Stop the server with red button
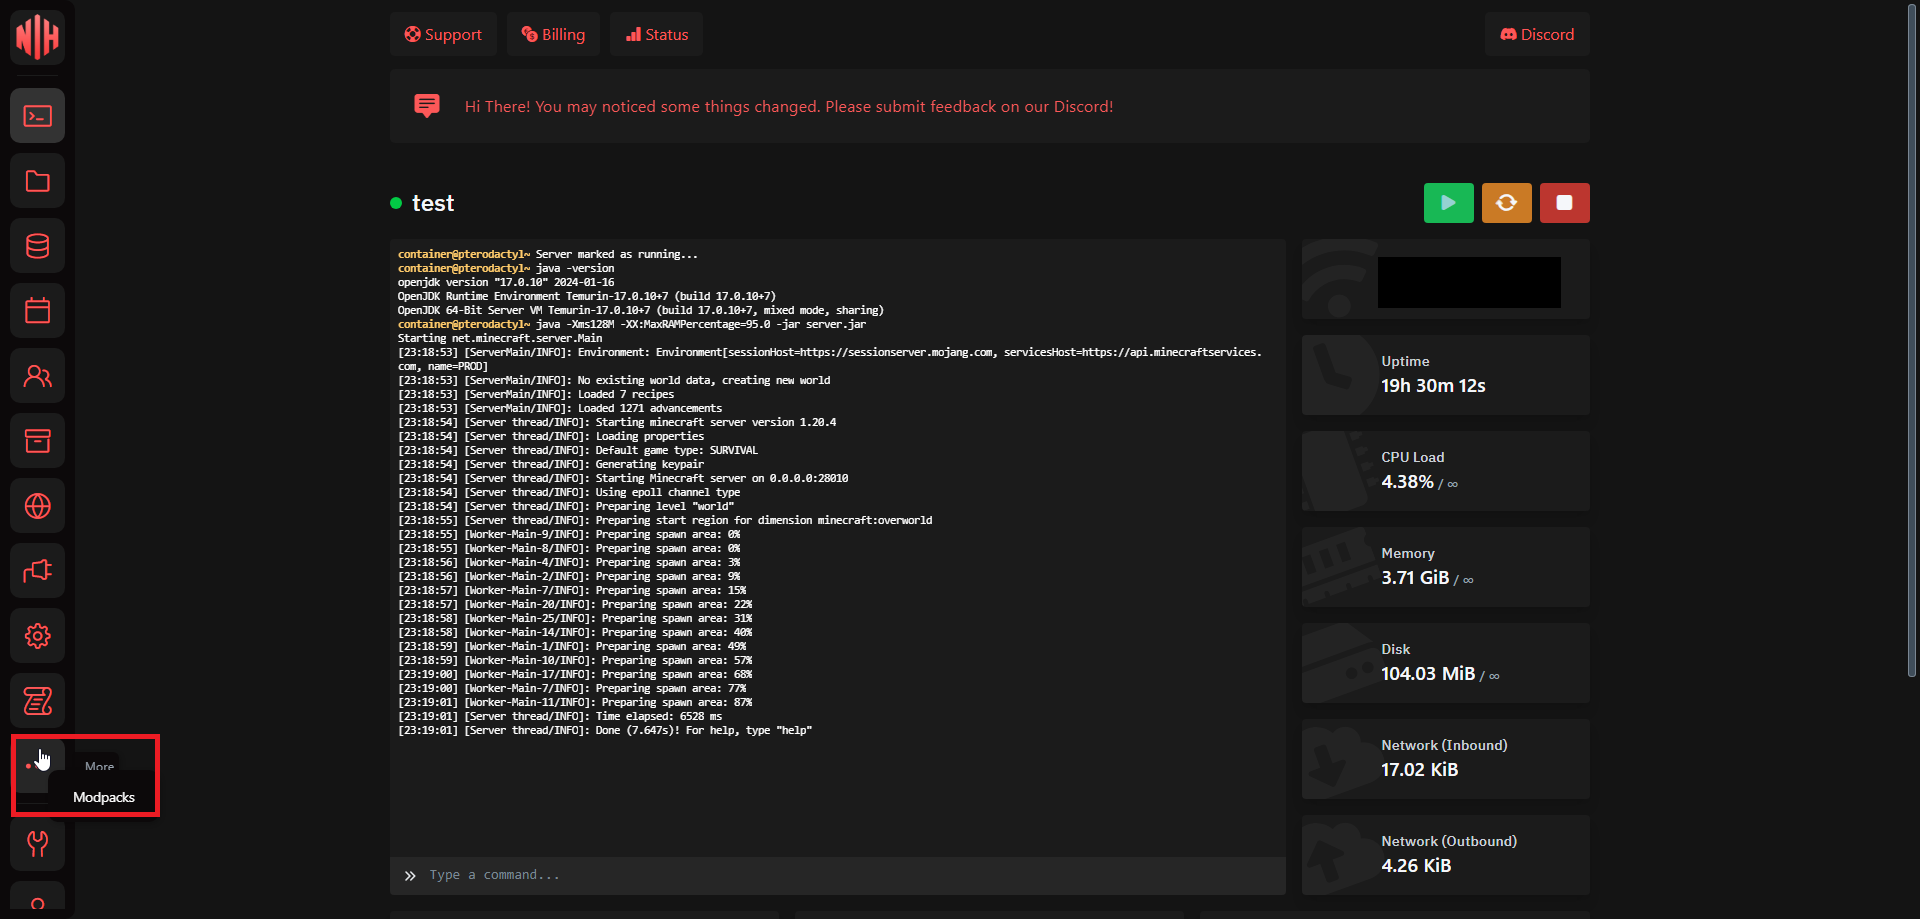The image size is (1920, 919). pos(1564,203)
